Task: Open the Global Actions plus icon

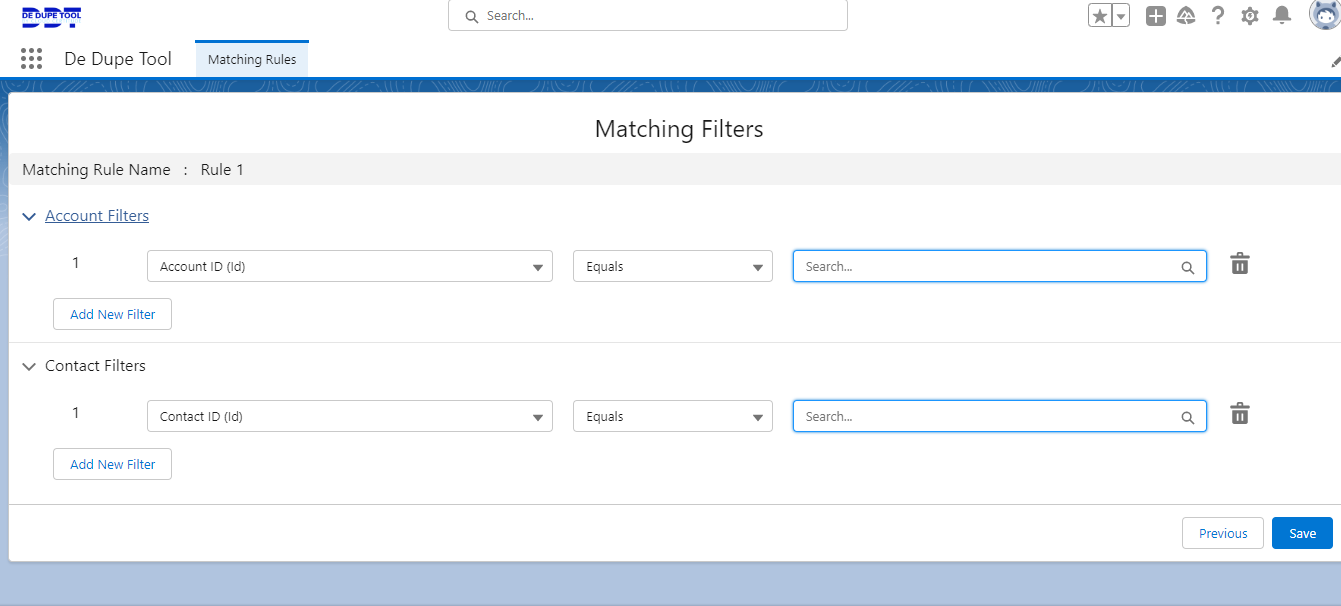Action: 1156,16
